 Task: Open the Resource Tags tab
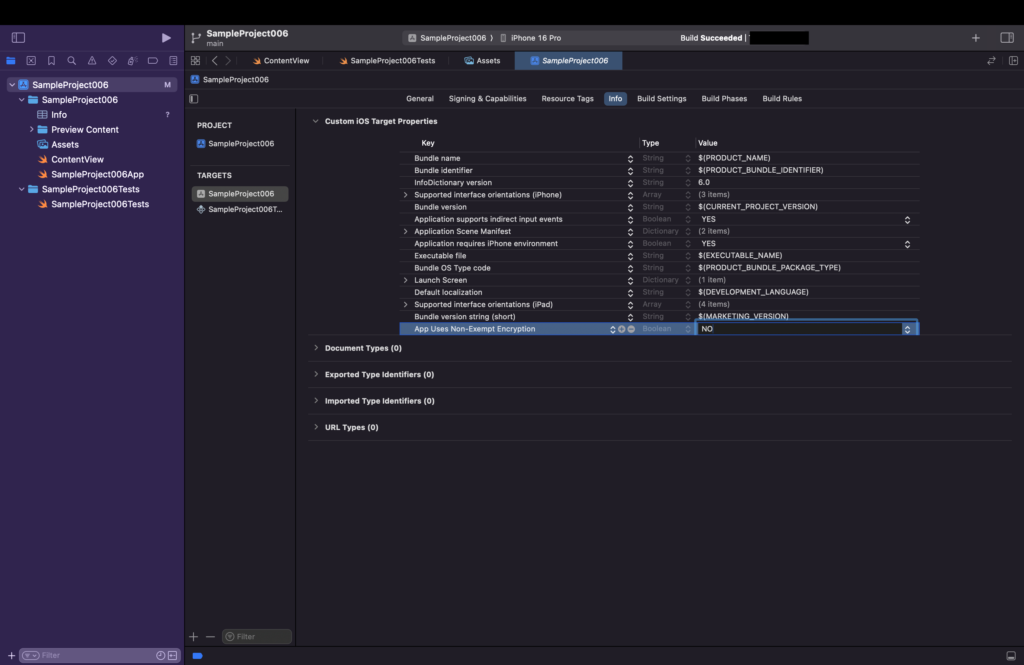[x=568, y=99]
